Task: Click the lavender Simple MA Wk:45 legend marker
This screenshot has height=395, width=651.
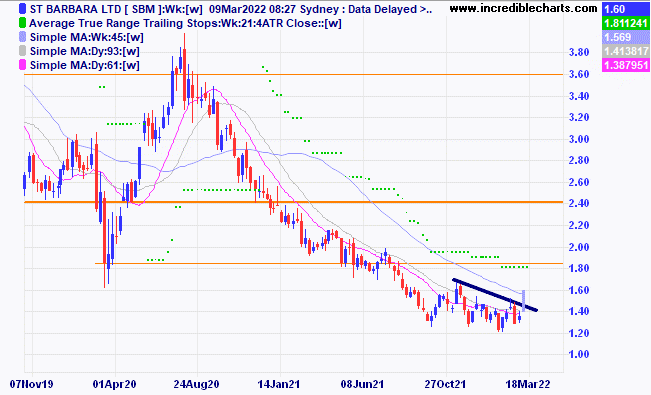Action: (x=22, y=37)
